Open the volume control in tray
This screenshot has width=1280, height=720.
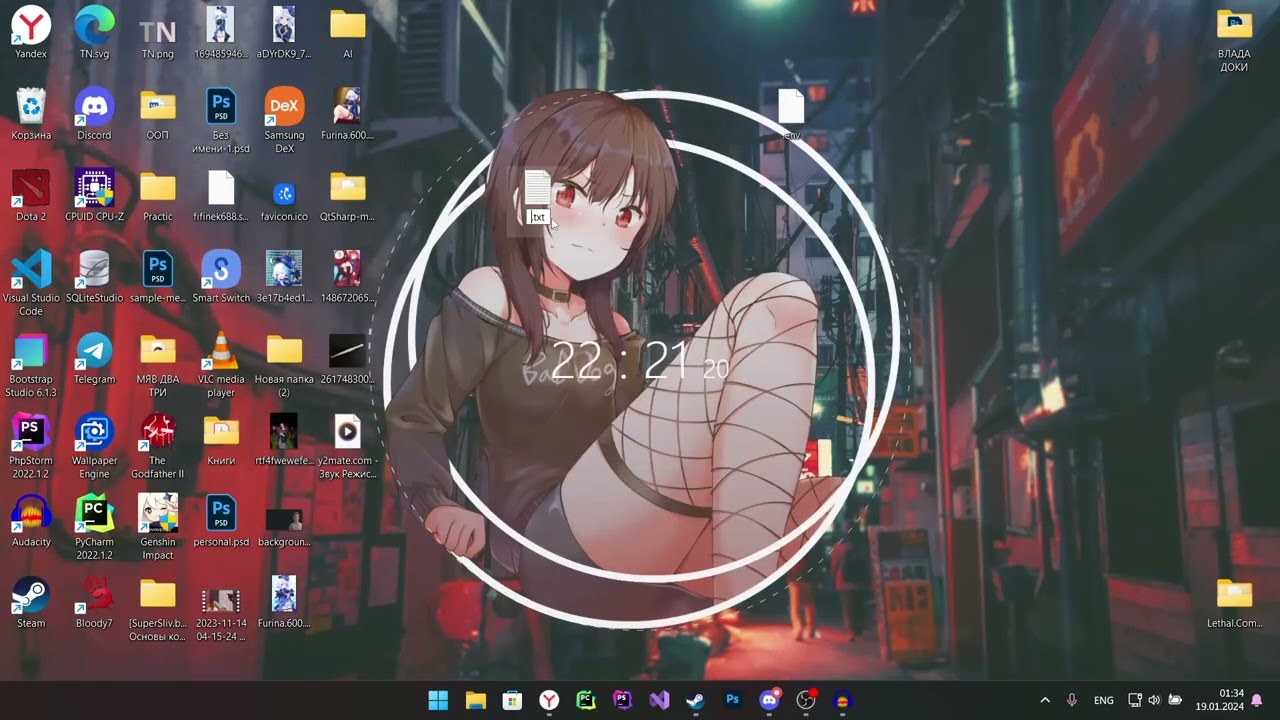coord(1154,700)
